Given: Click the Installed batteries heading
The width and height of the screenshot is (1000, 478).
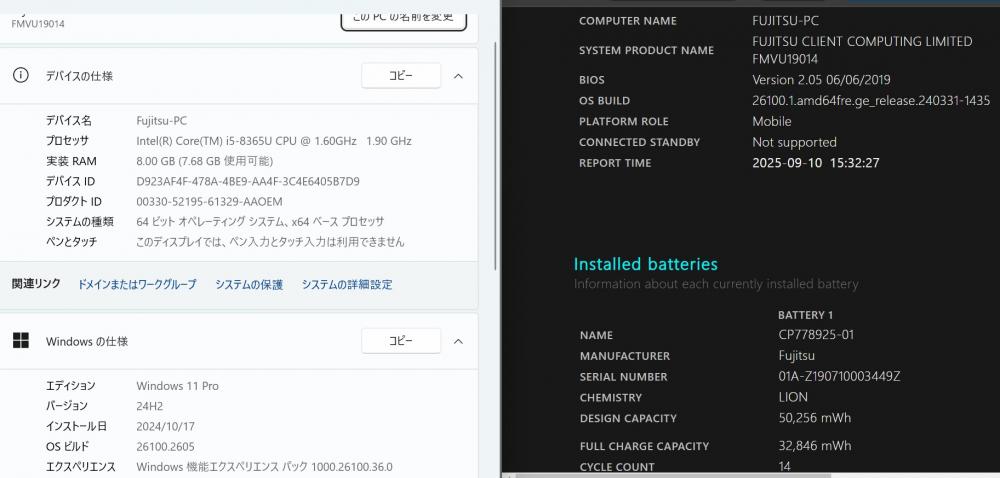Looking at the screenshot, I should tap(645, 264).
